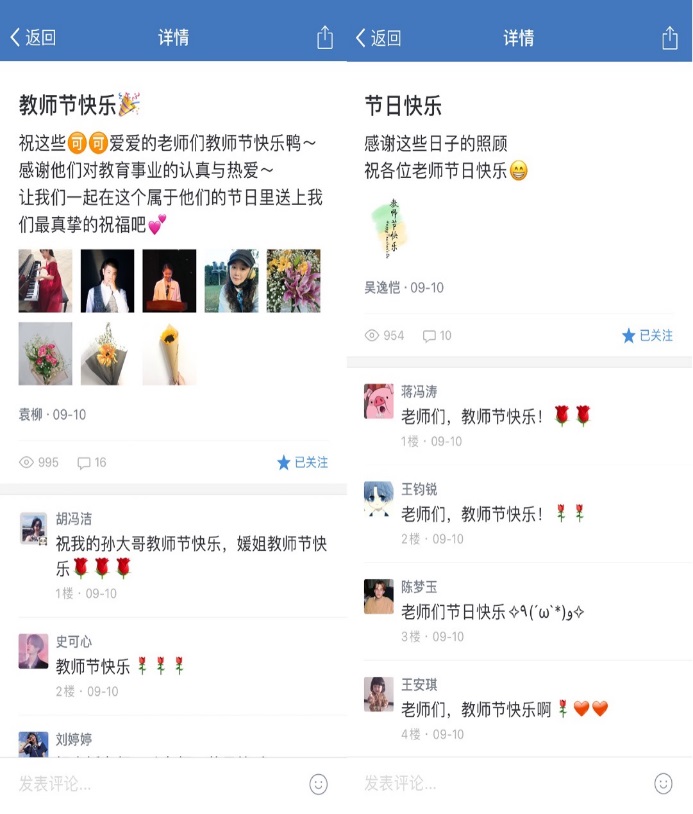The height and width of the screenshot is (814, 693).
Task: Open the sunflower bouquet photo thumbnail
Action: 169,354
